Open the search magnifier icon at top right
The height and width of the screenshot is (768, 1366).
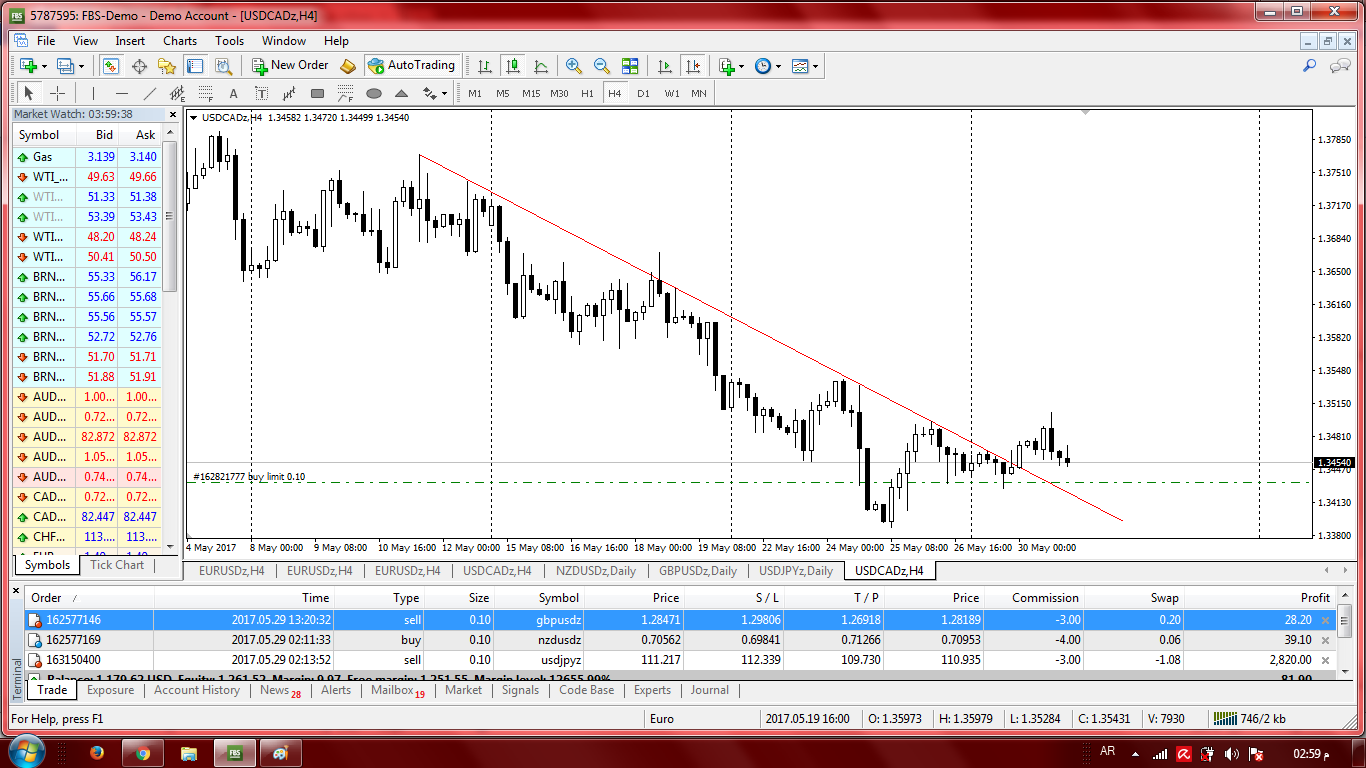click(1310, 66)
